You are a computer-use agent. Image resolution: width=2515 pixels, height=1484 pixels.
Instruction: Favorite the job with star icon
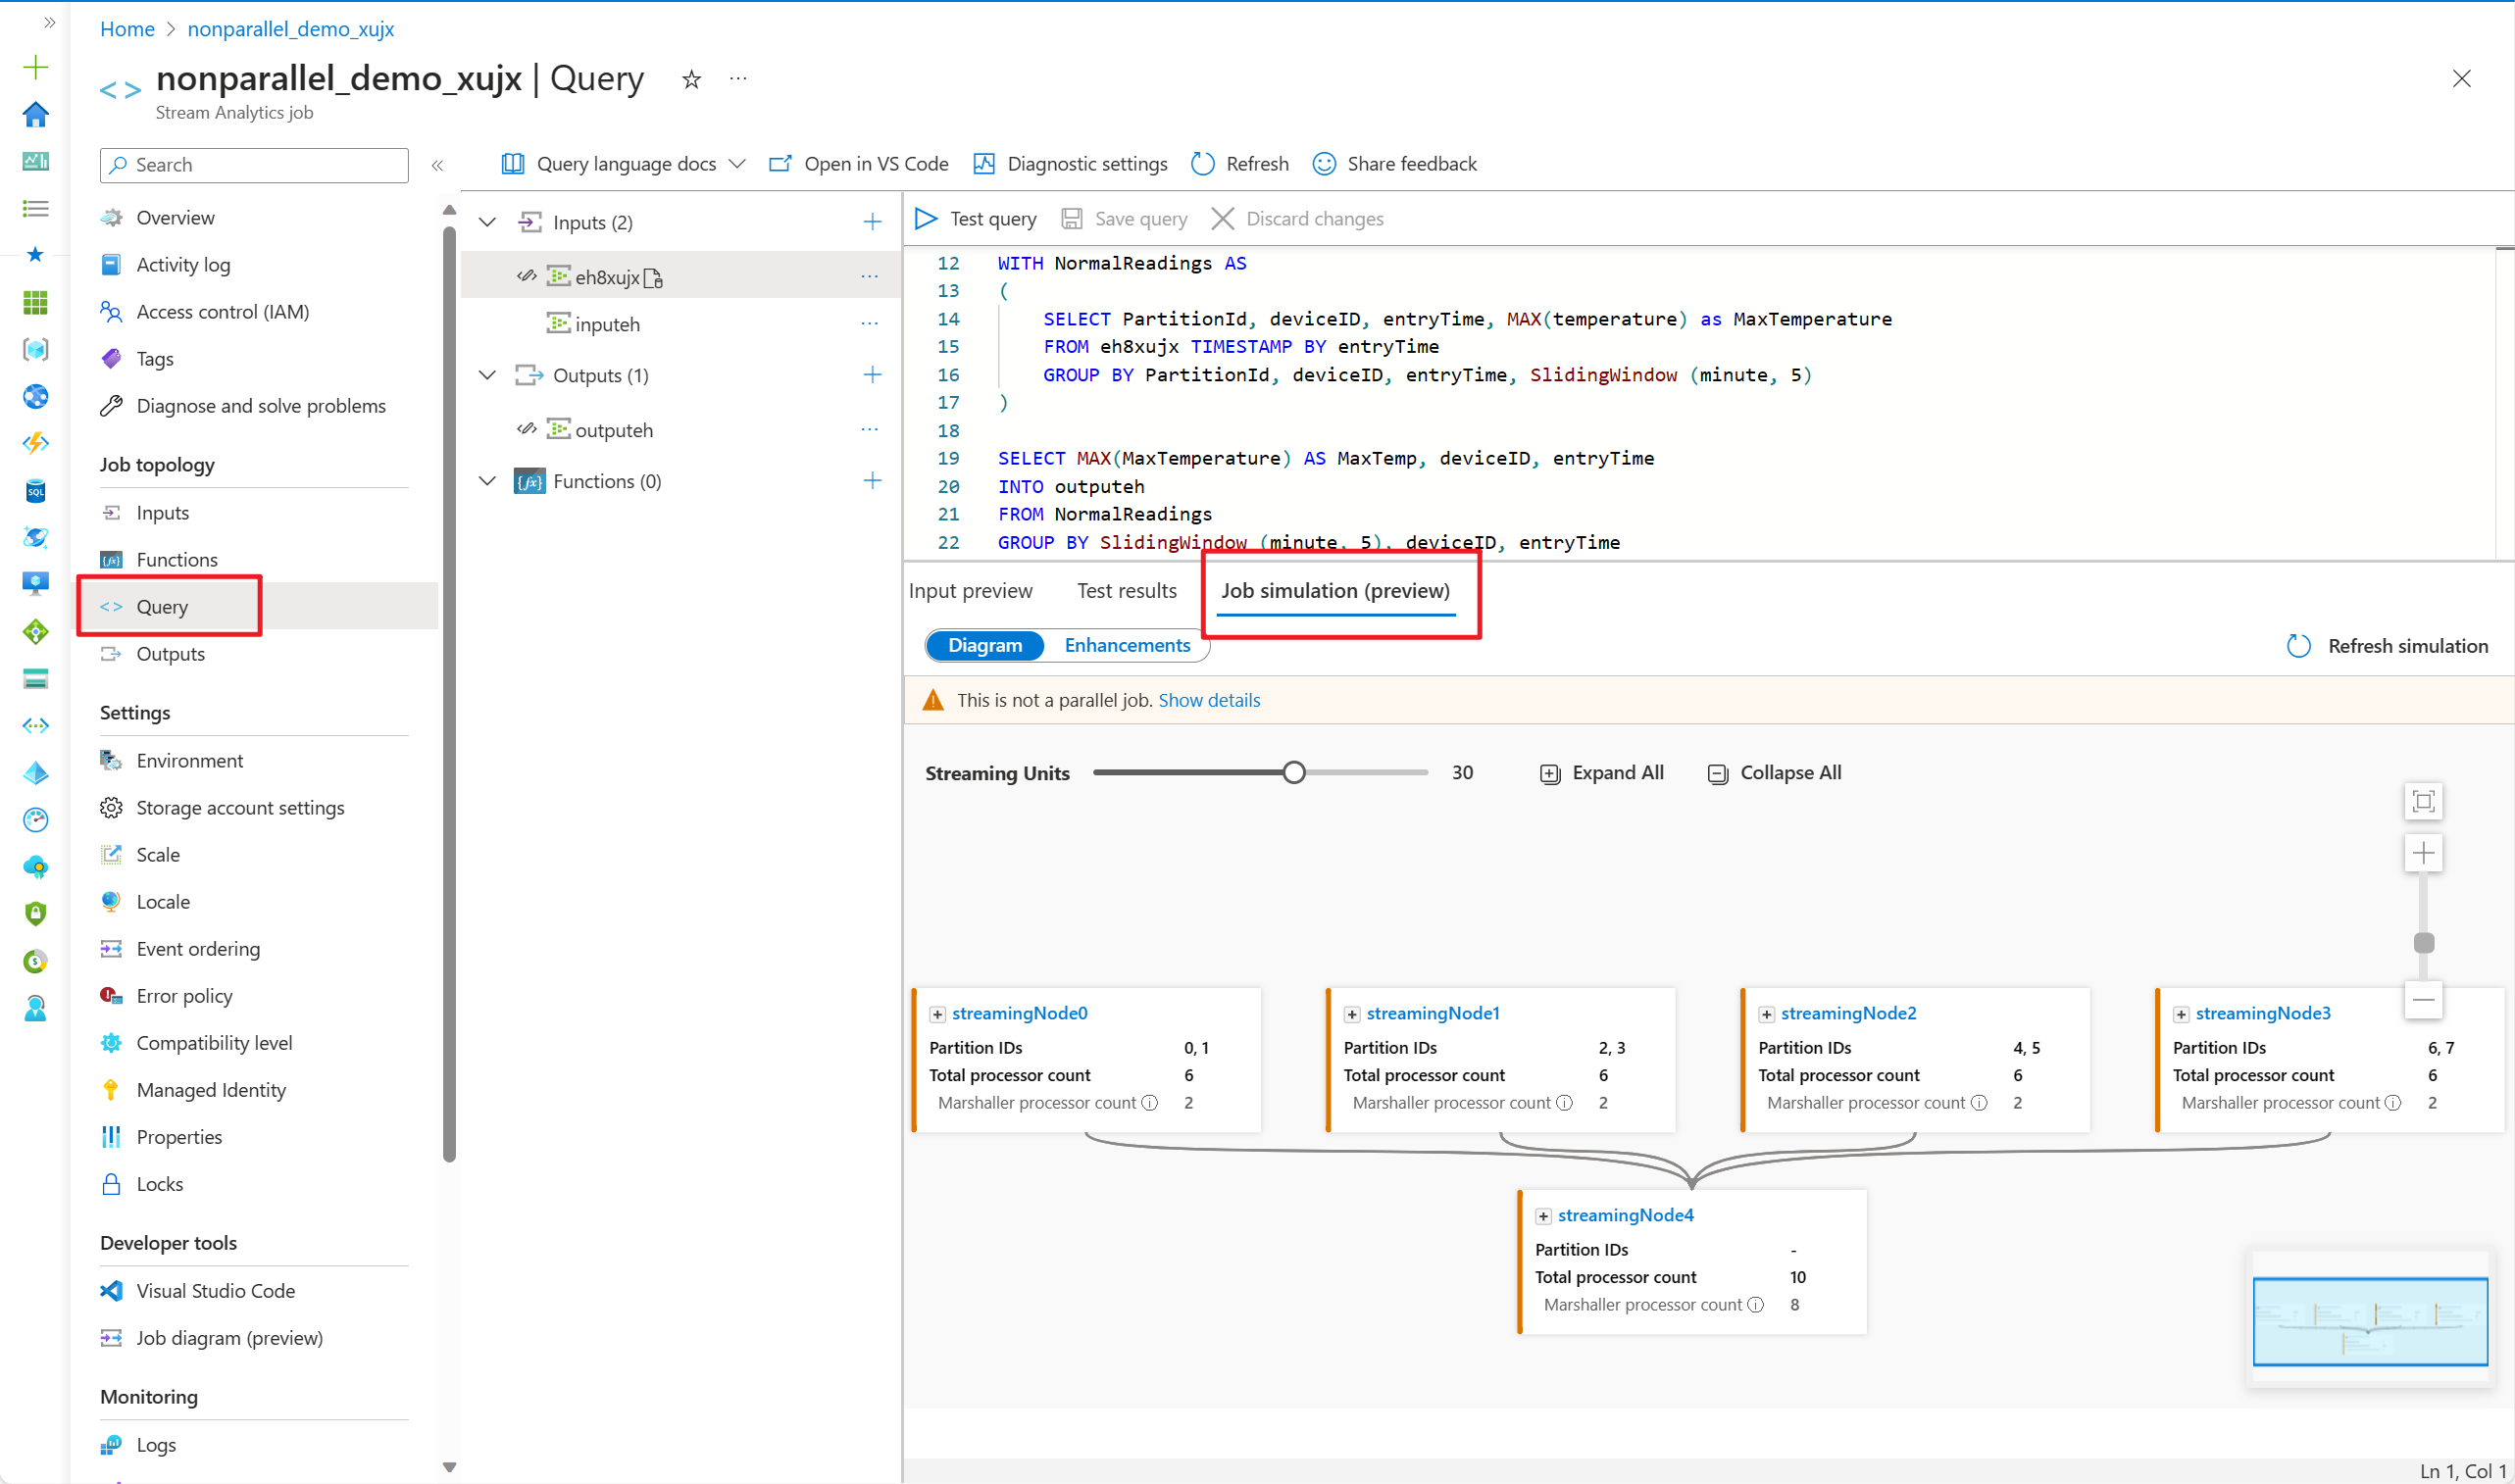(x=691, y=79)
